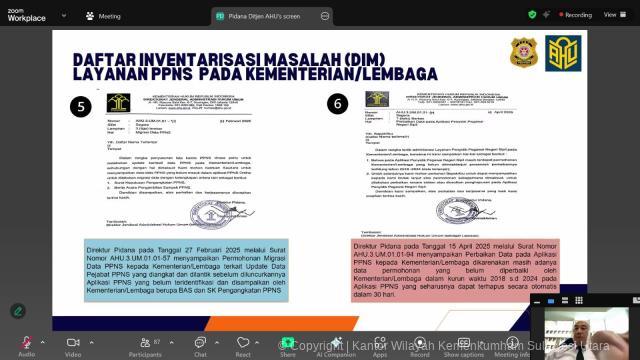
Task: Open audio options arrow beside Audio
Action: (43, 342)
